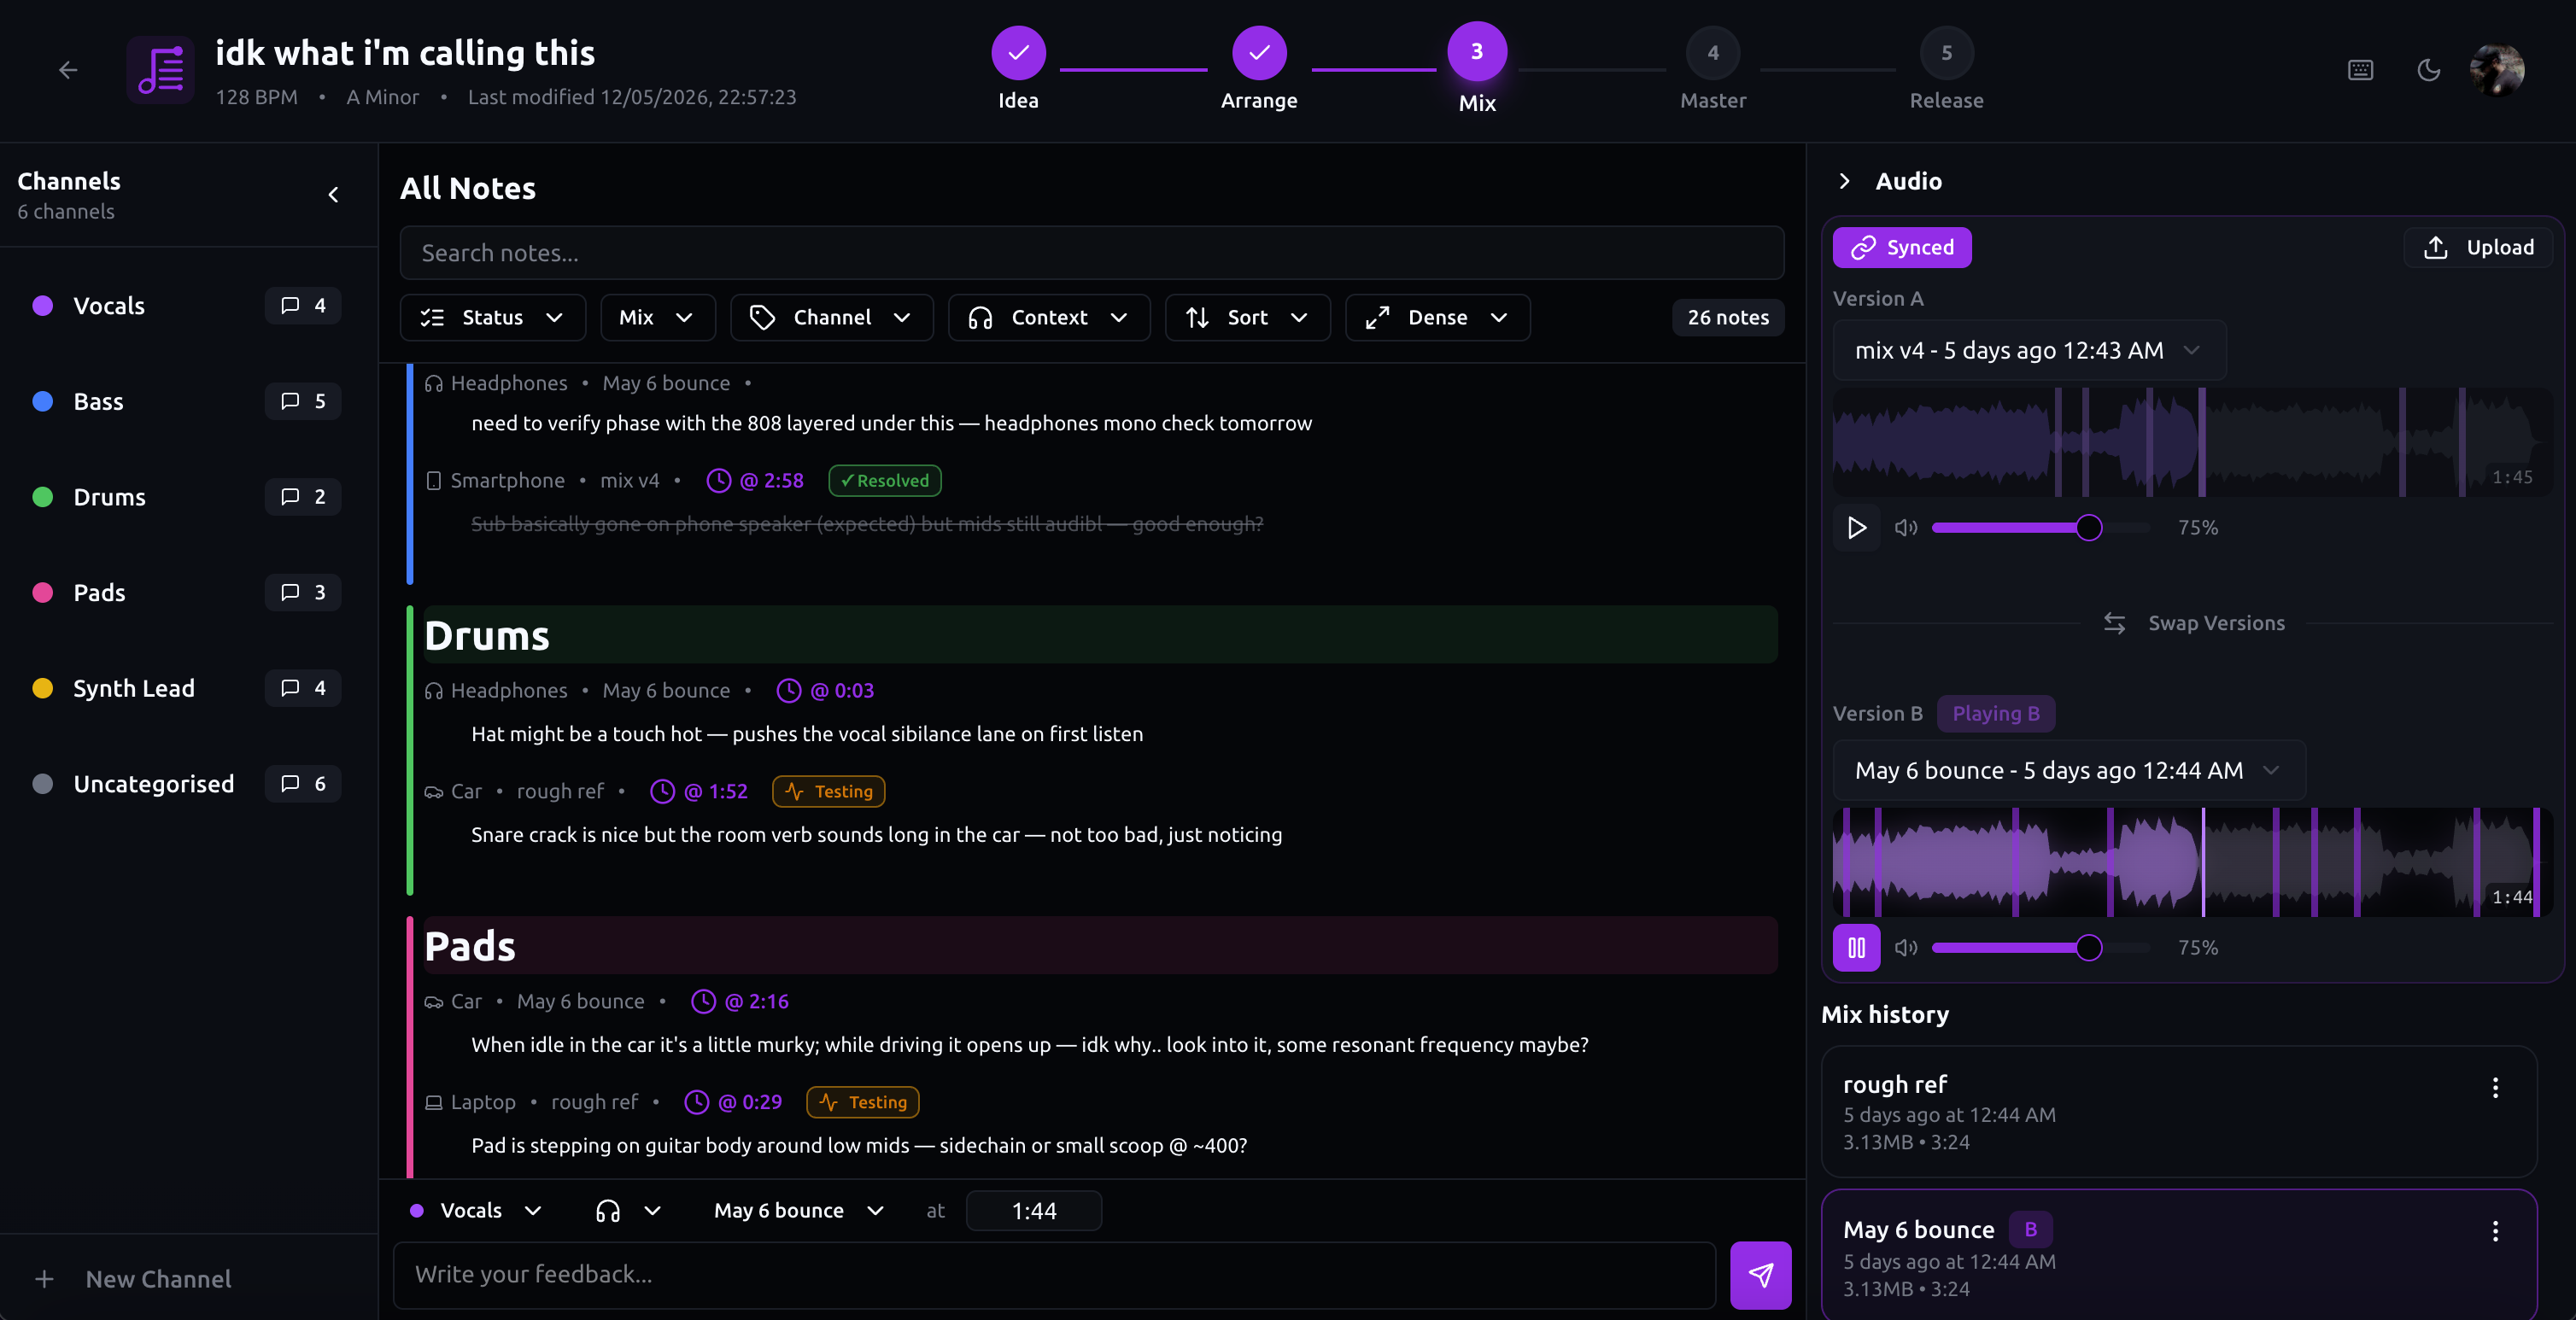Open Version A mix v4 selector

coord(2029,351)
